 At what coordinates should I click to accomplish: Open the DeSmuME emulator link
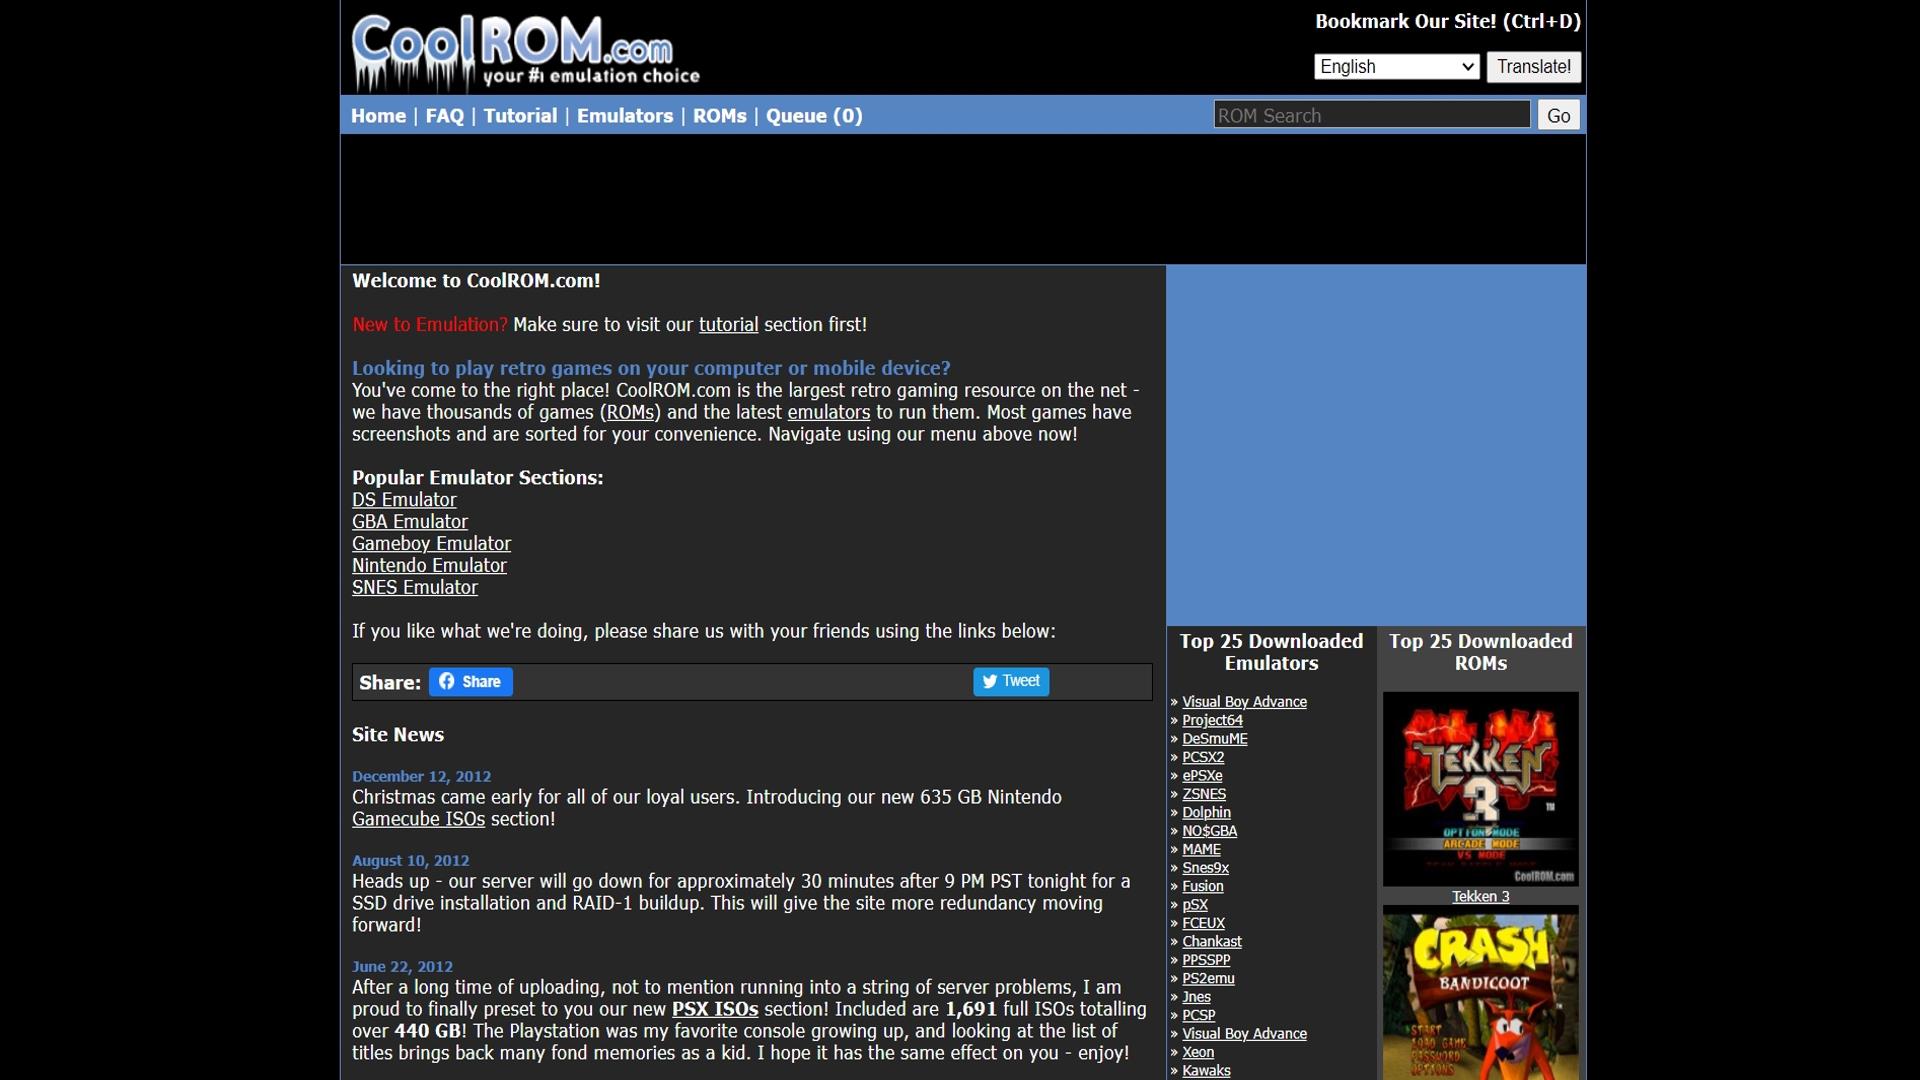tap(1214, 739)
